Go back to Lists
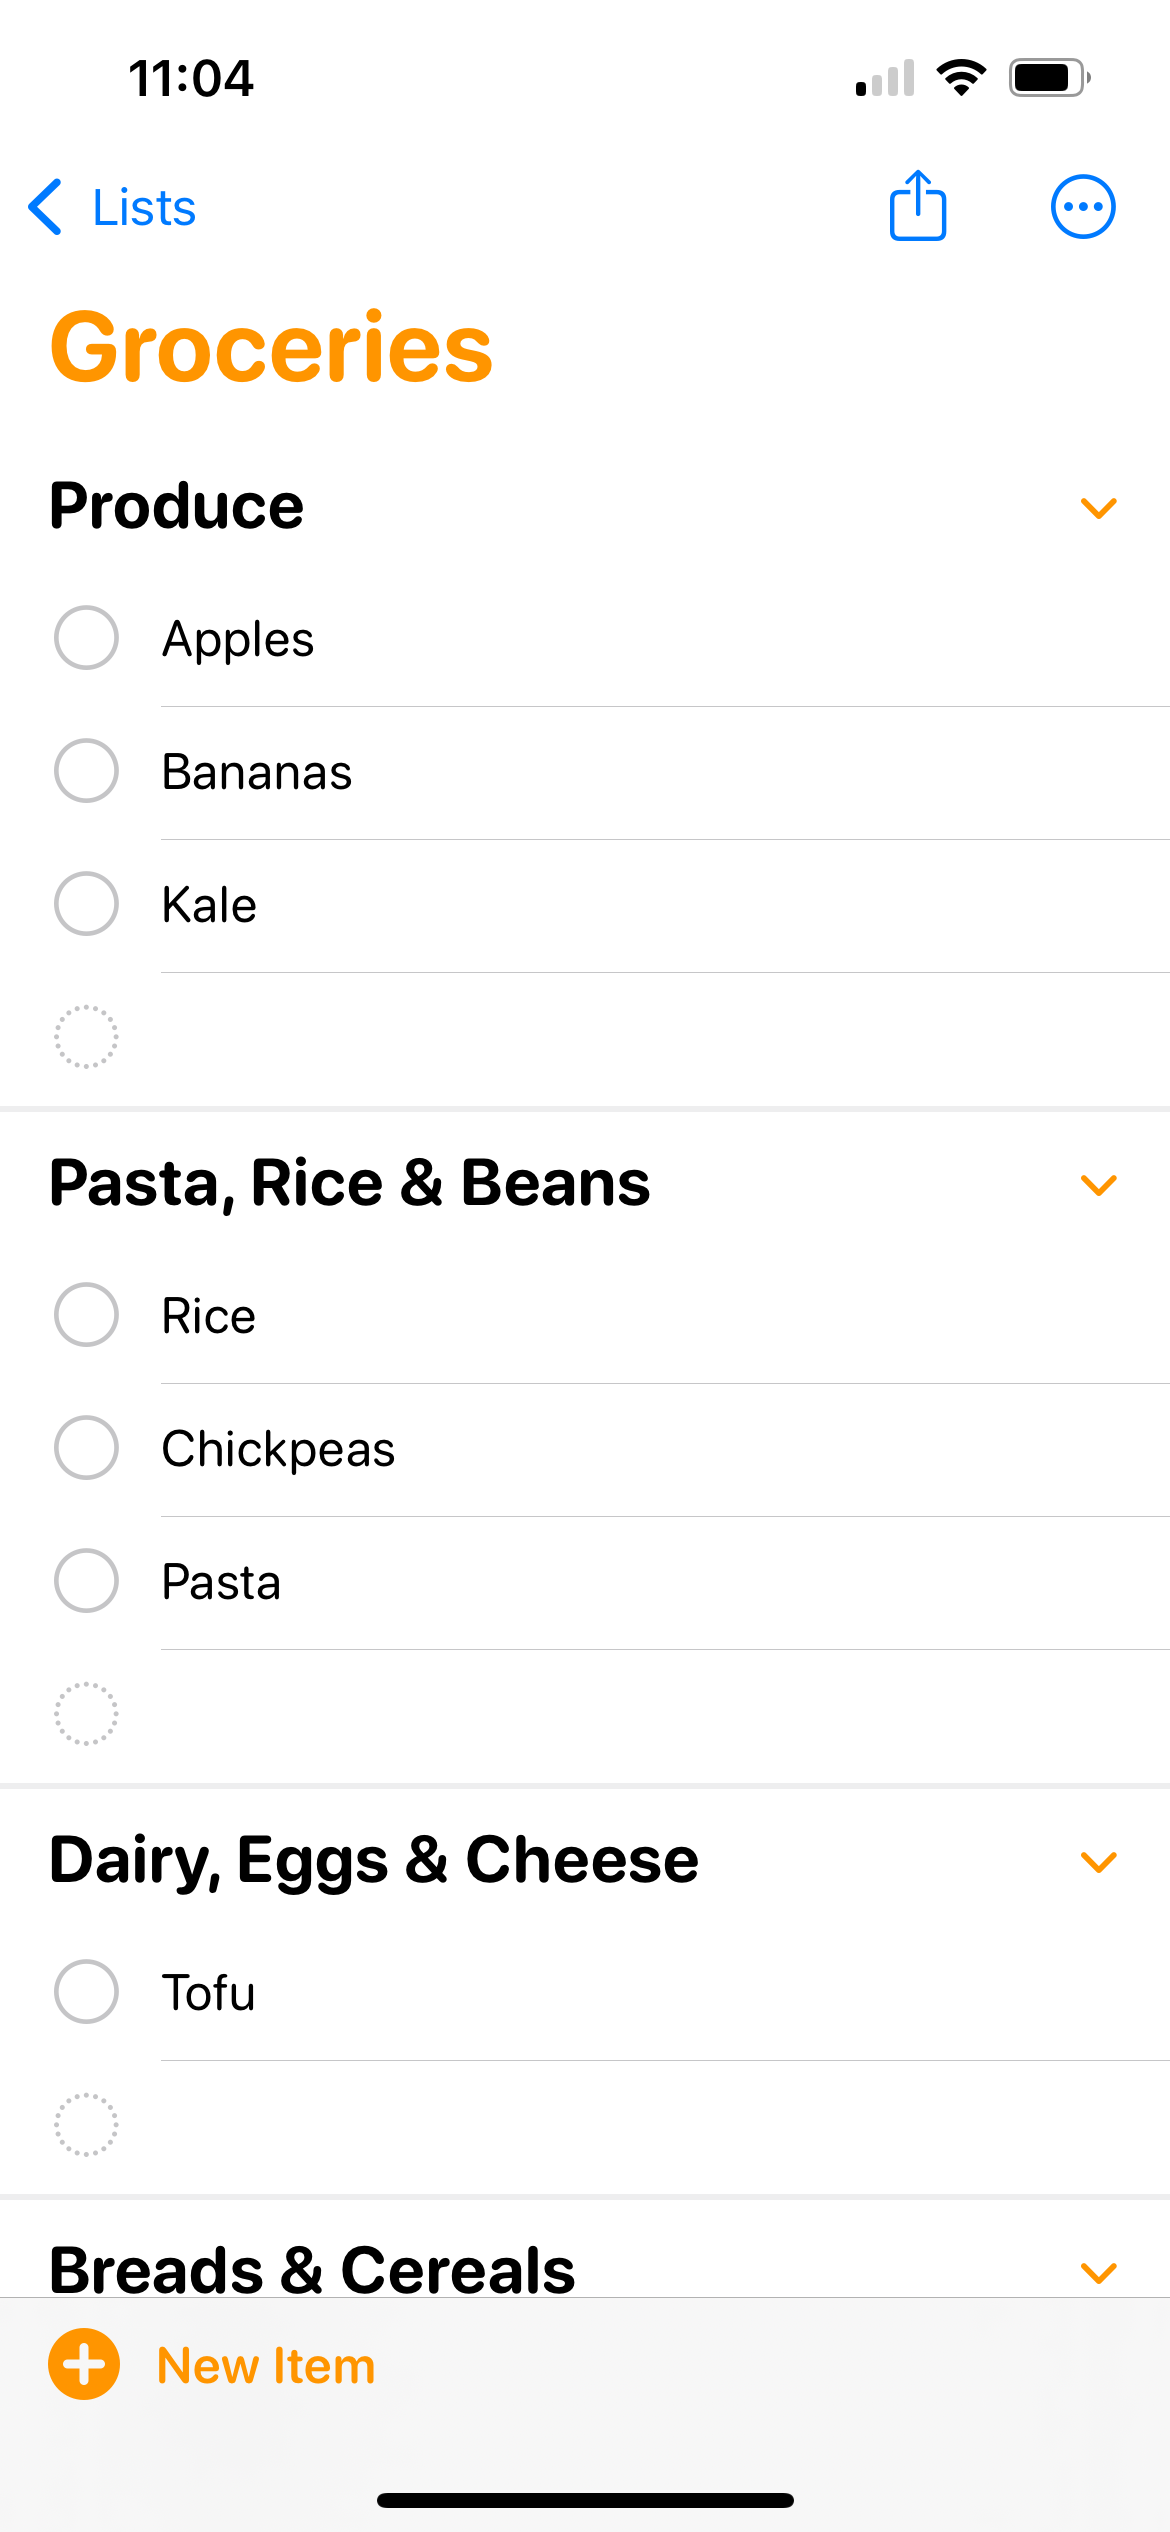This screenshot has width=1170, height=2532. [x=143, y=208]
